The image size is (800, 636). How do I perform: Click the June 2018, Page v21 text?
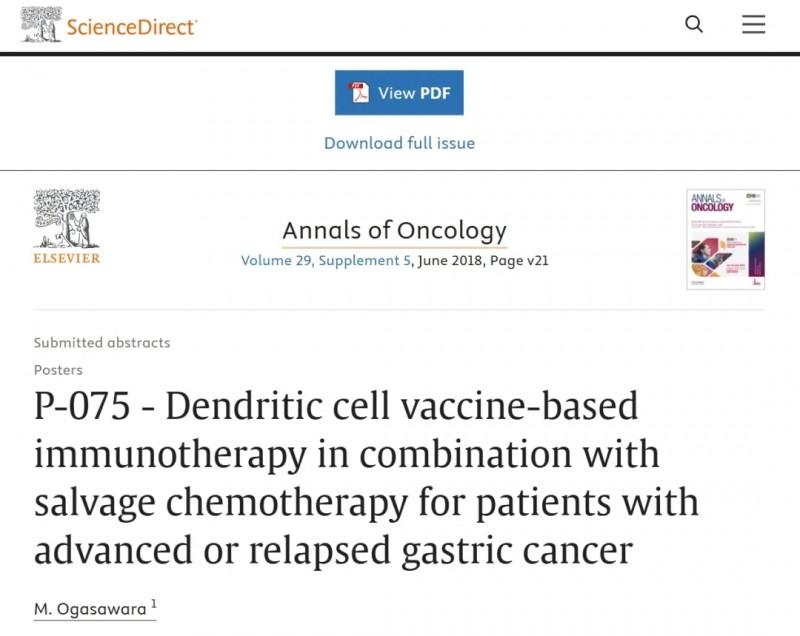pyautogui.click(x=483, y=261)
